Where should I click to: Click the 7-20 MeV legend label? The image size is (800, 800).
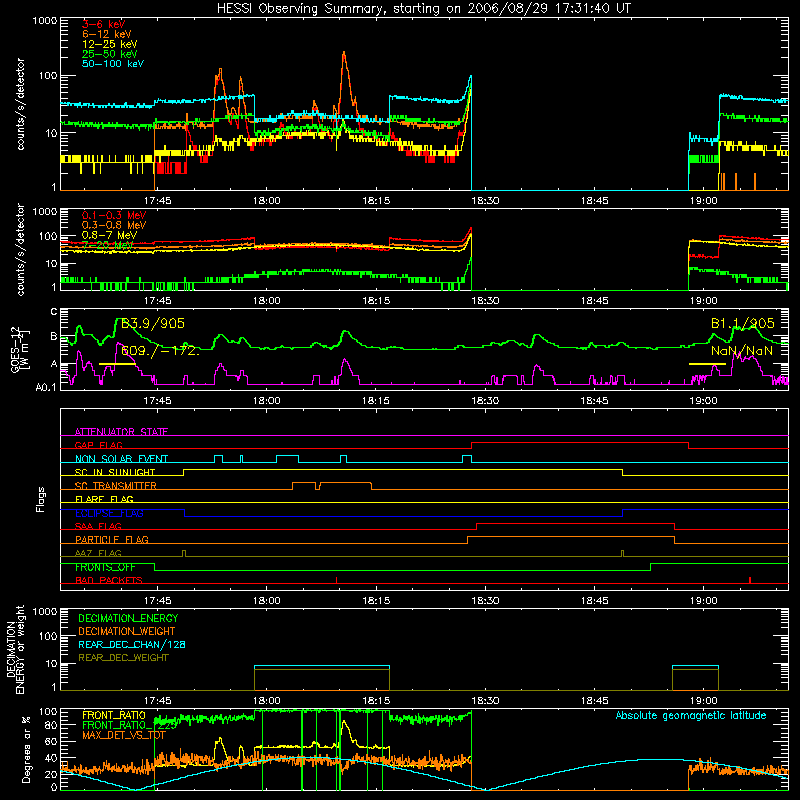point(107,245)
